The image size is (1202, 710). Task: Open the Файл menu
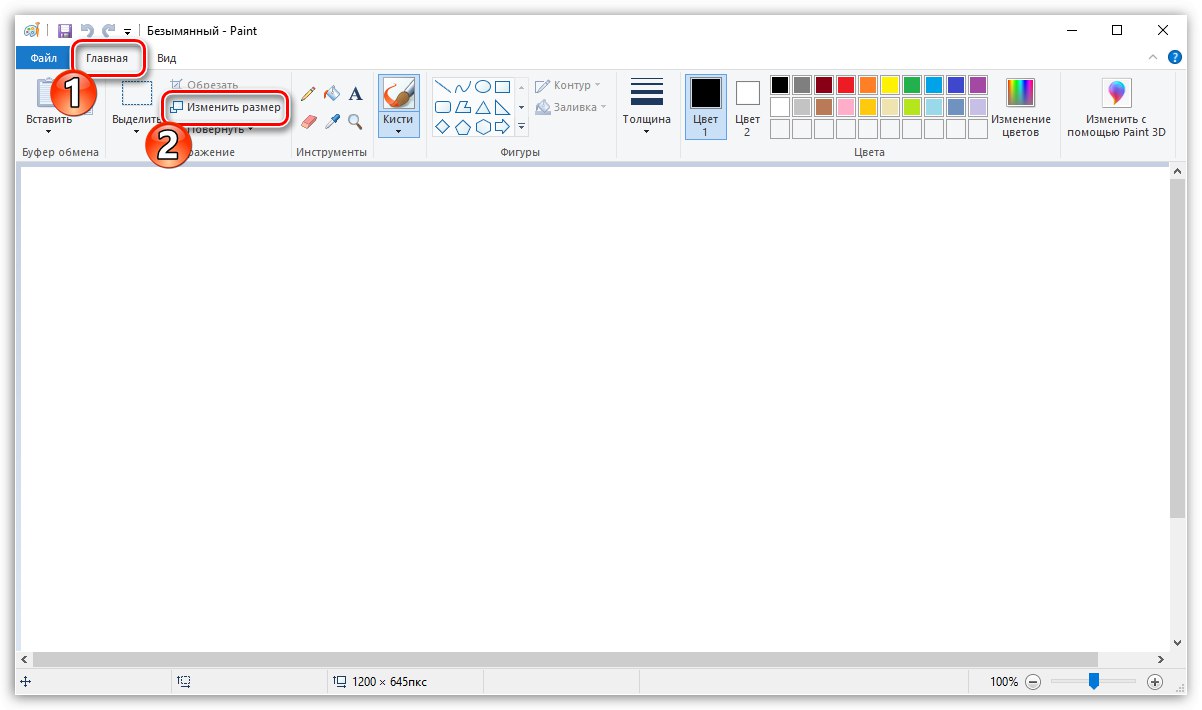(43, 58)
